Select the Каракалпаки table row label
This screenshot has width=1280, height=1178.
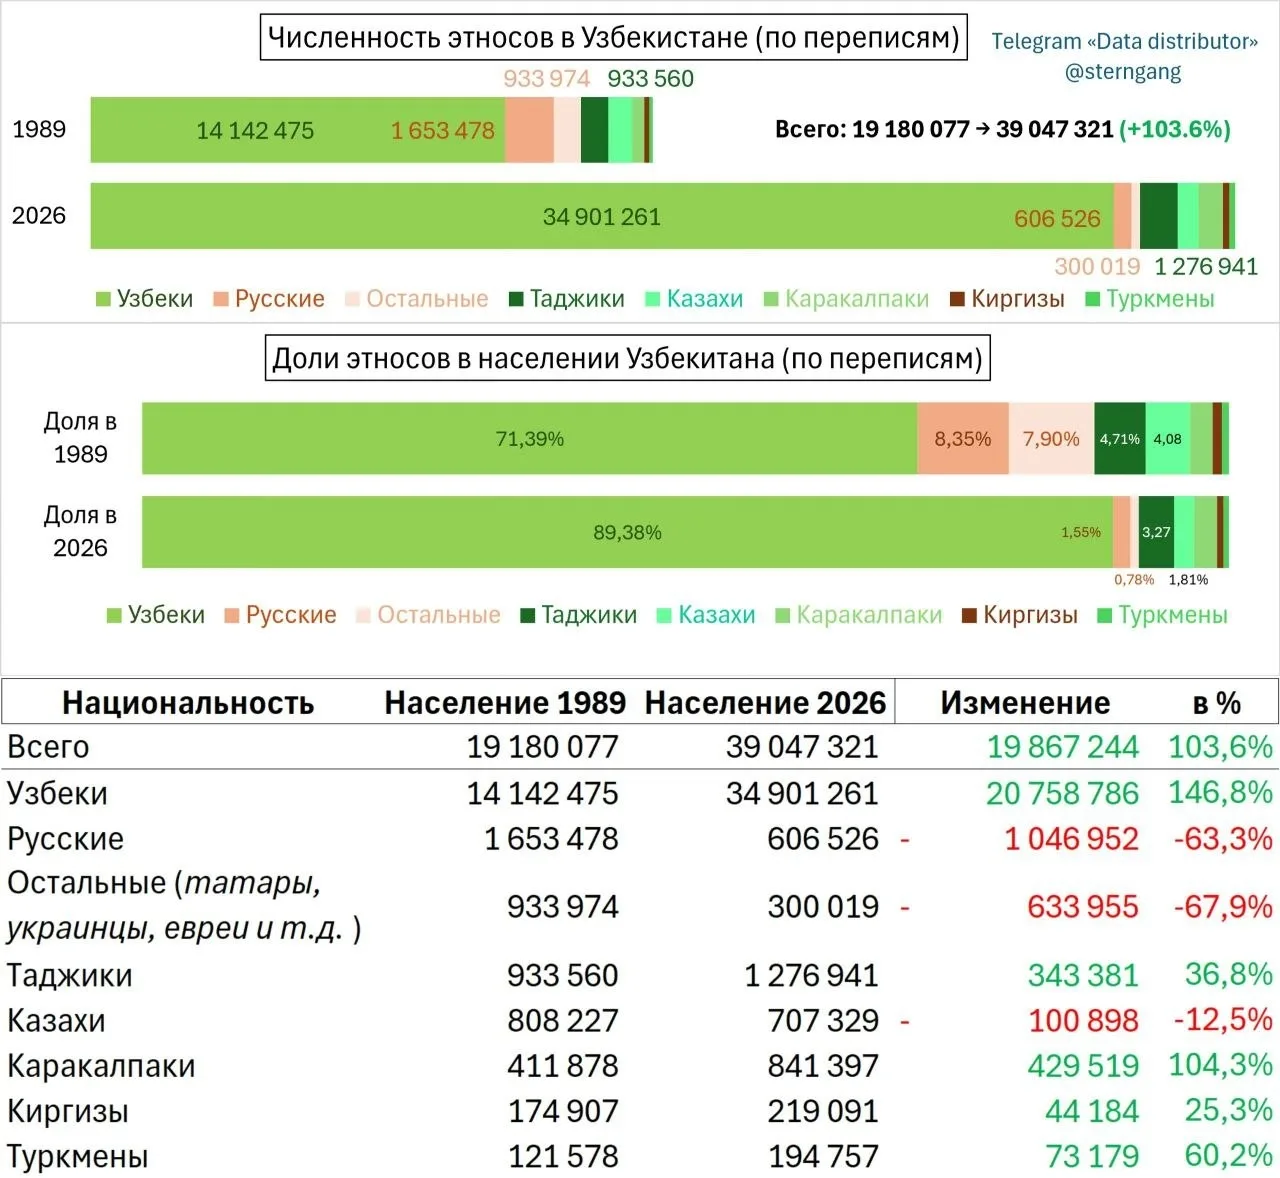click(101, 1066)
